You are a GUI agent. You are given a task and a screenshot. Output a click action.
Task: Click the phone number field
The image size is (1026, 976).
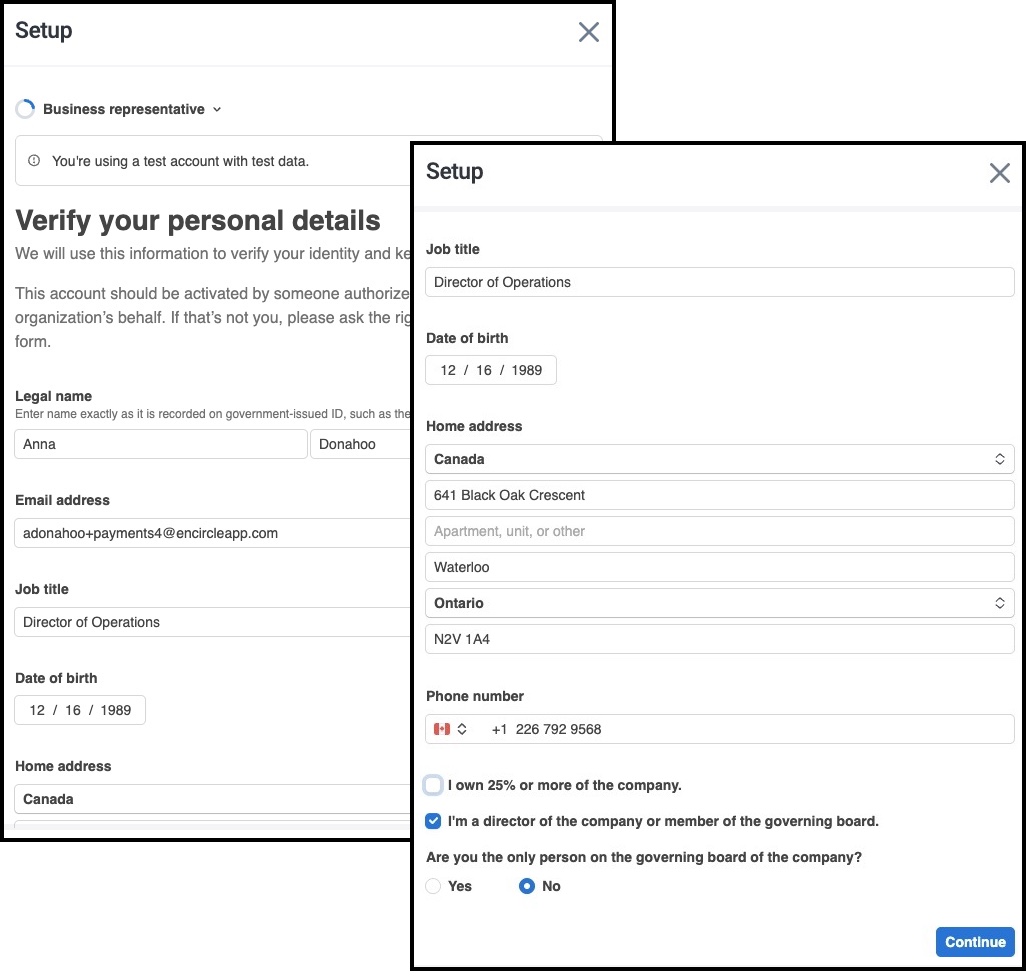[750, 729]
